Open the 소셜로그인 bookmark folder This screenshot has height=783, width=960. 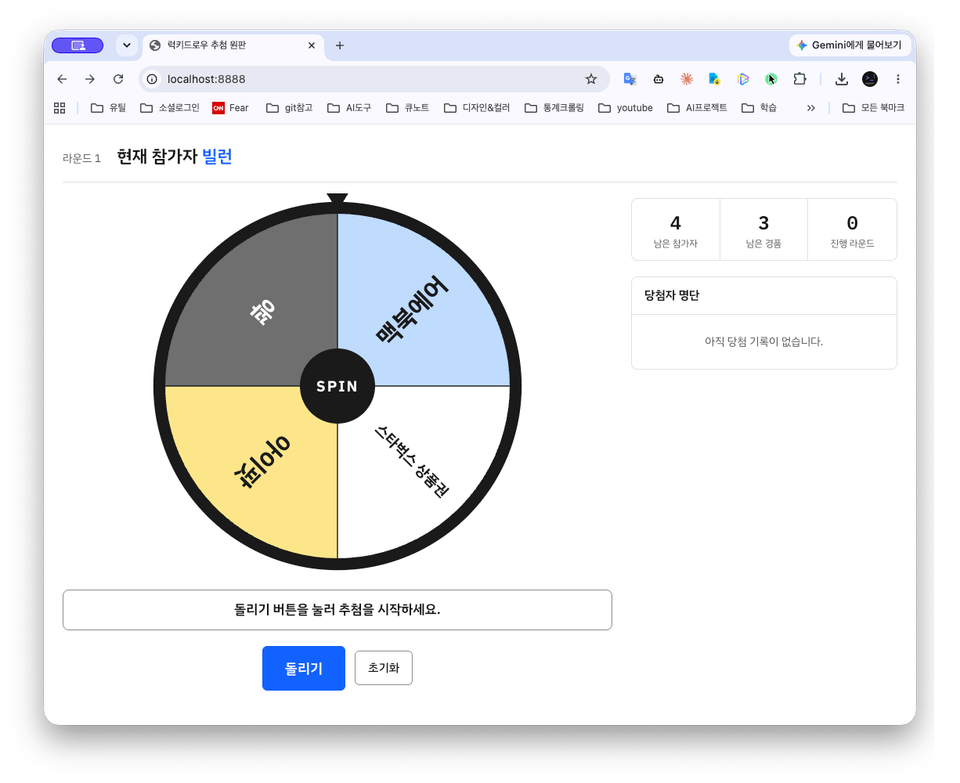pos(170,108)
